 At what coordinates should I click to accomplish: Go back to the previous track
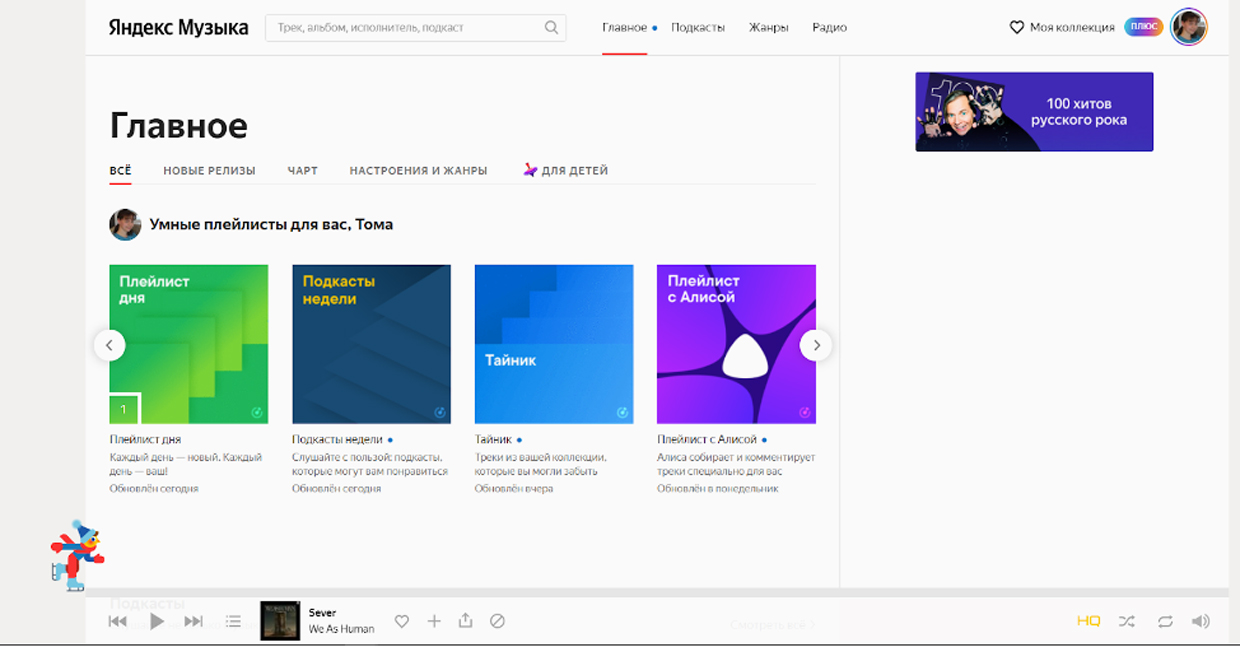[x=118, y=622]
